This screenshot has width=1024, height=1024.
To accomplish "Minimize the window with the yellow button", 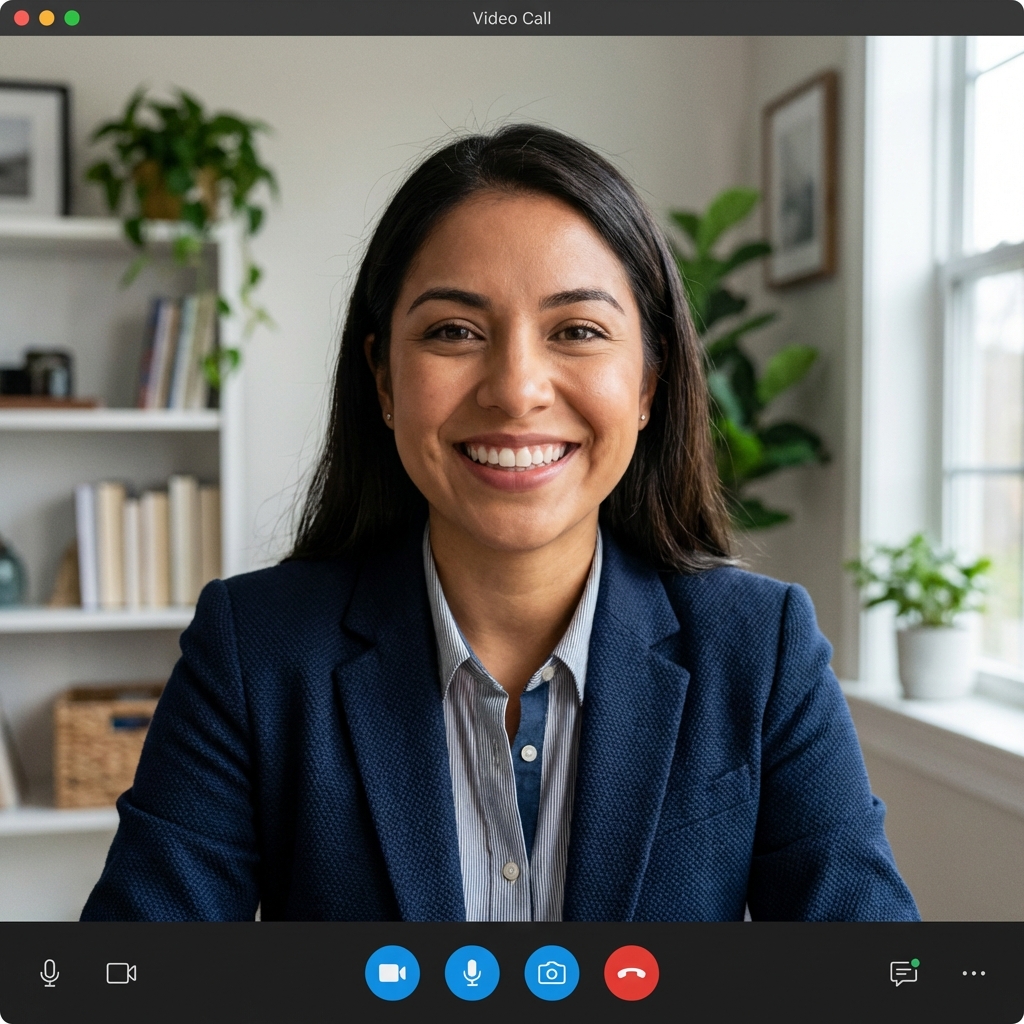I will (x=46, y=18).
